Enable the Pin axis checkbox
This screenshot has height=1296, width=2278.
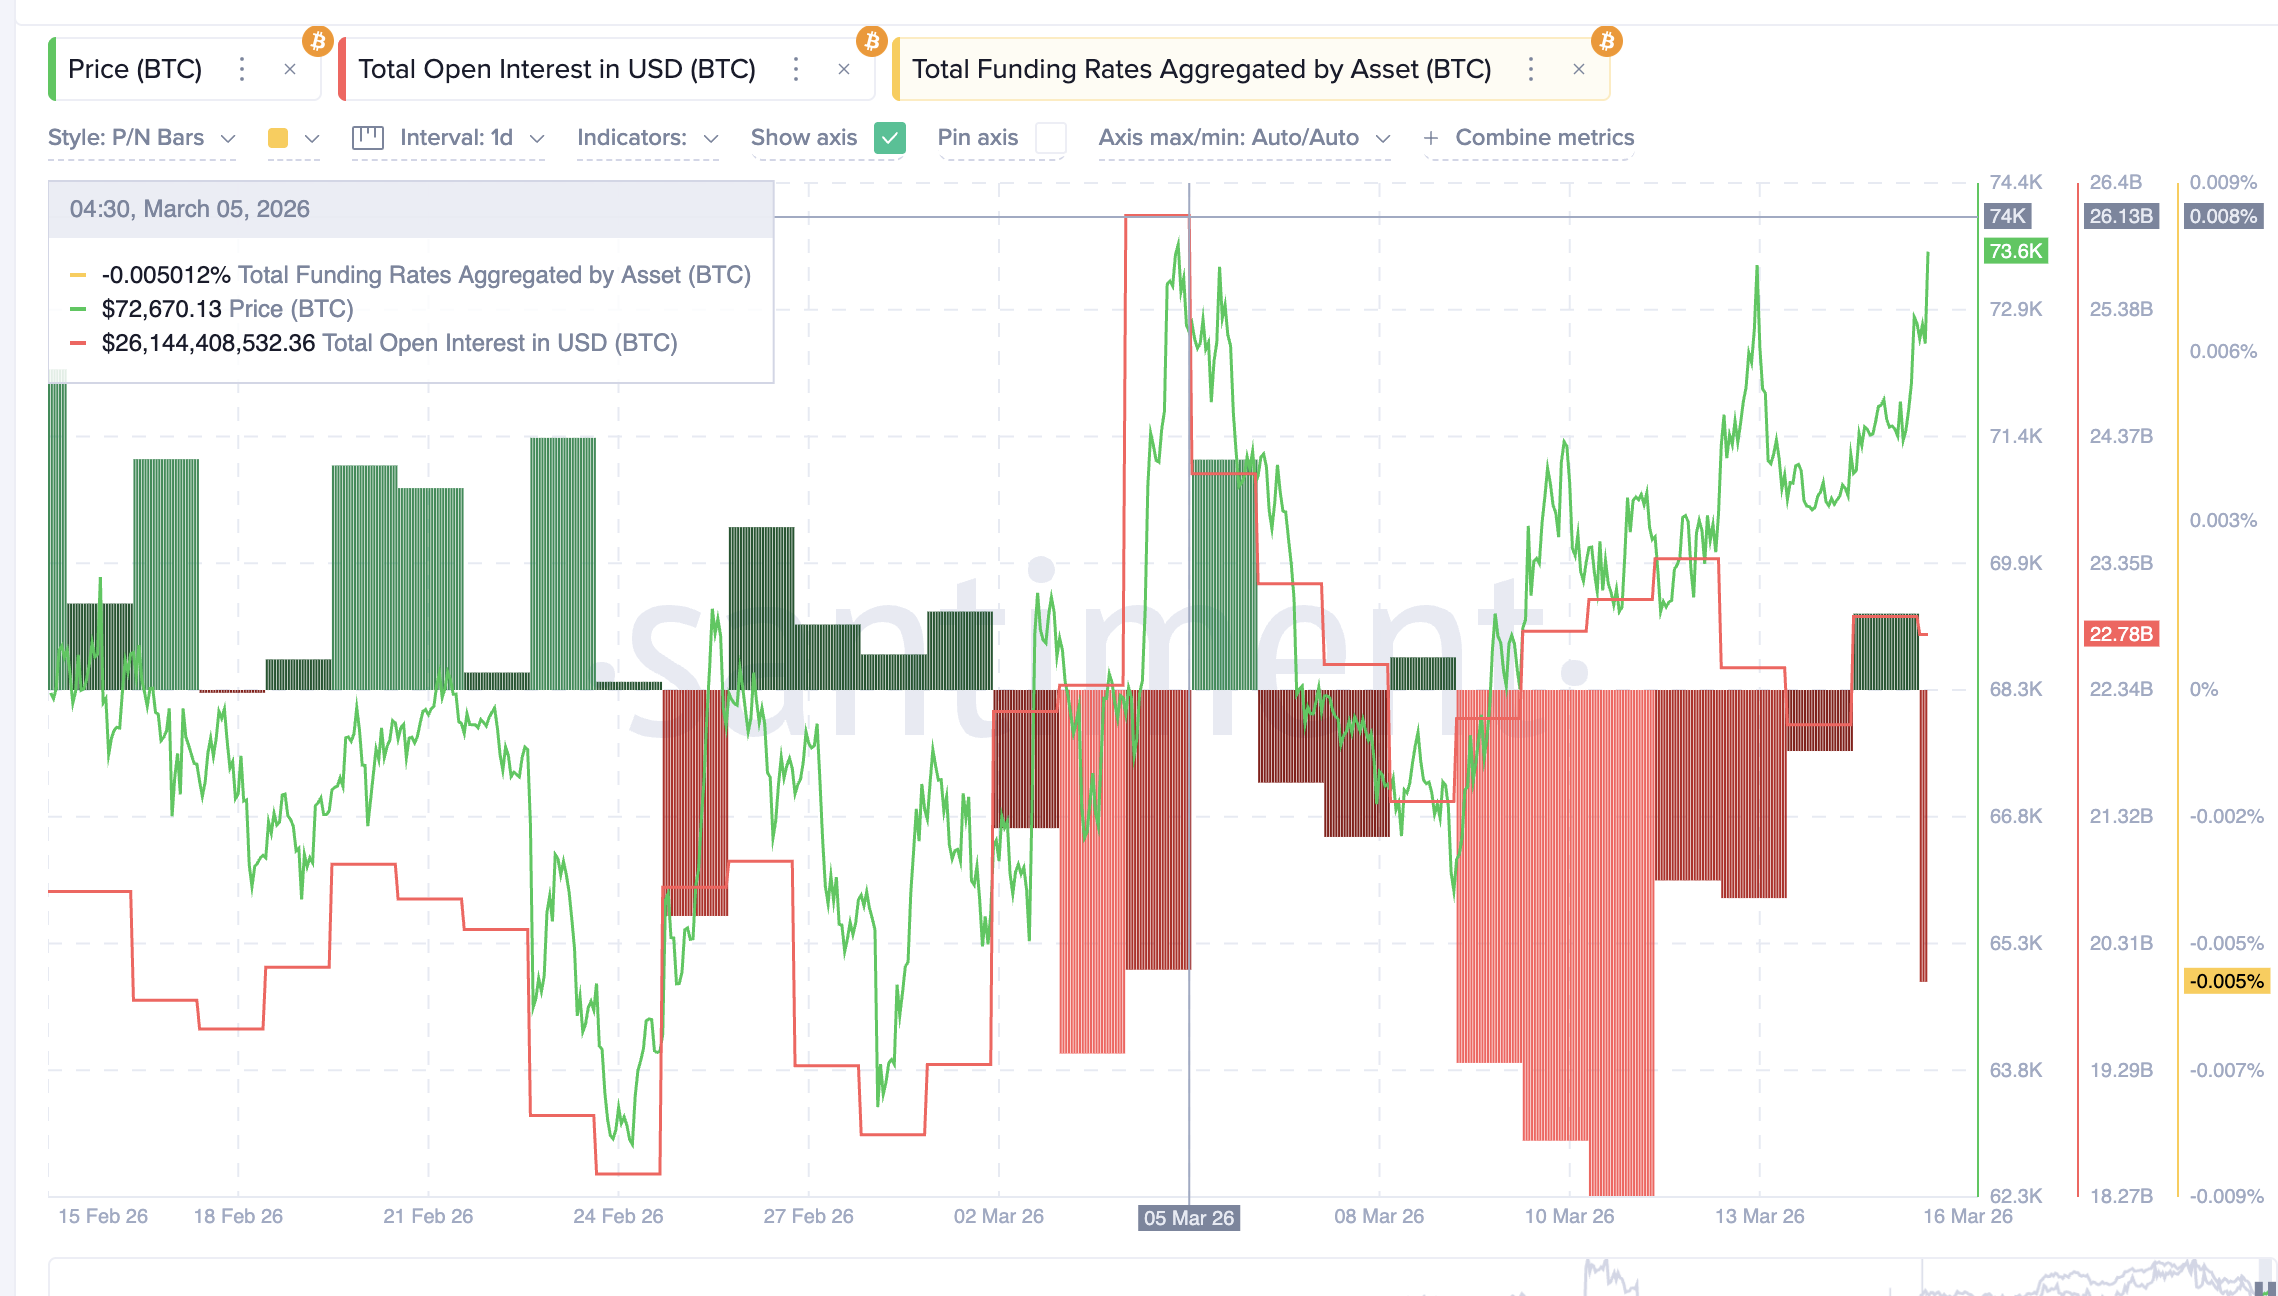pyautogui.click(x=1050, y=138)
